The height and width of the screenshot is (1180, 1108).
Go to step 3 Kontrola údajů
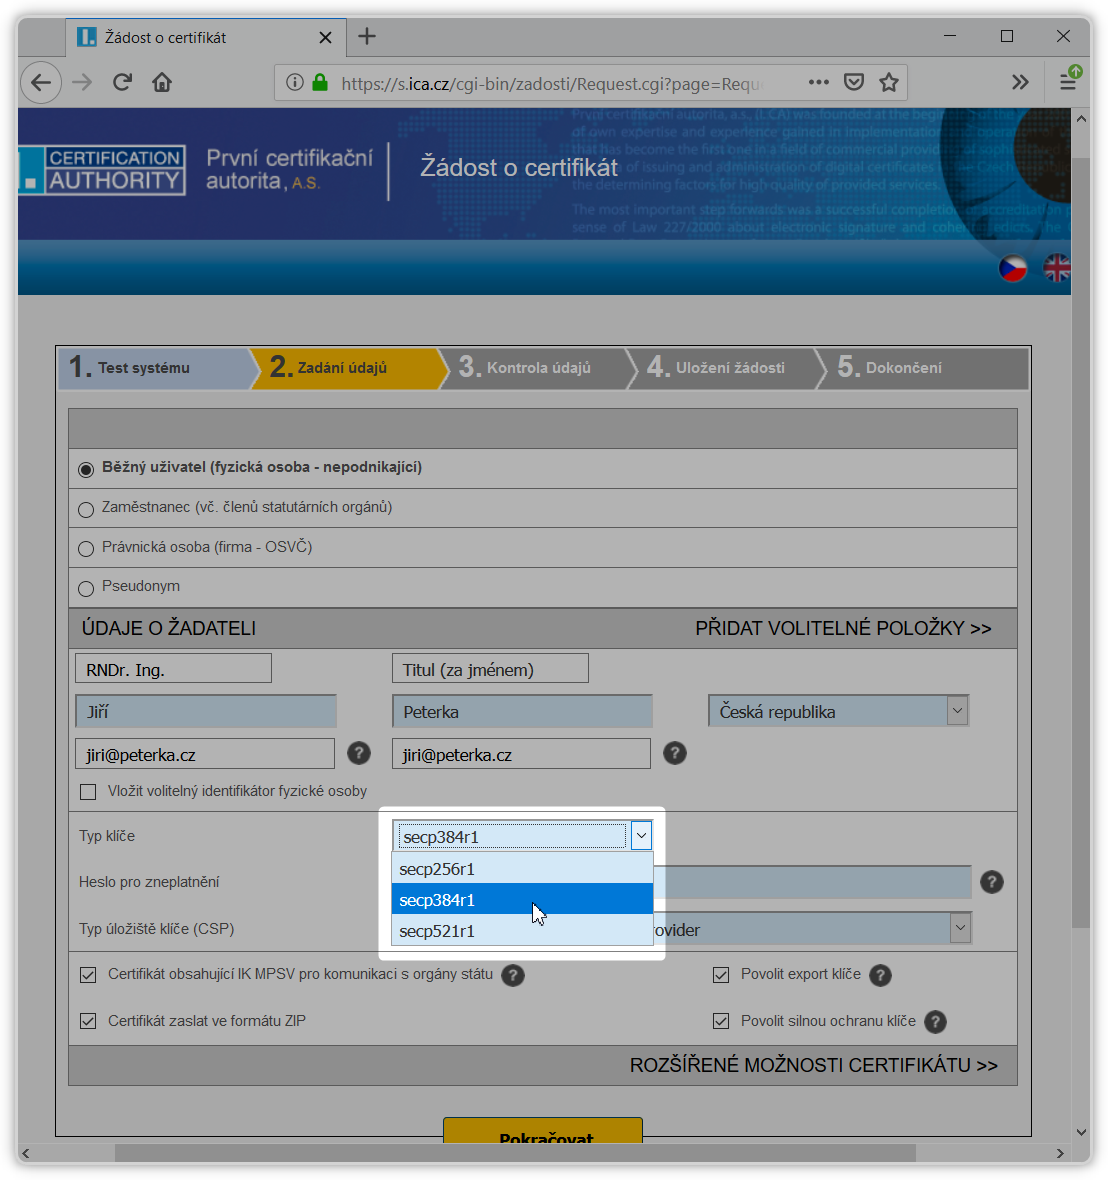tap(536, 368)
